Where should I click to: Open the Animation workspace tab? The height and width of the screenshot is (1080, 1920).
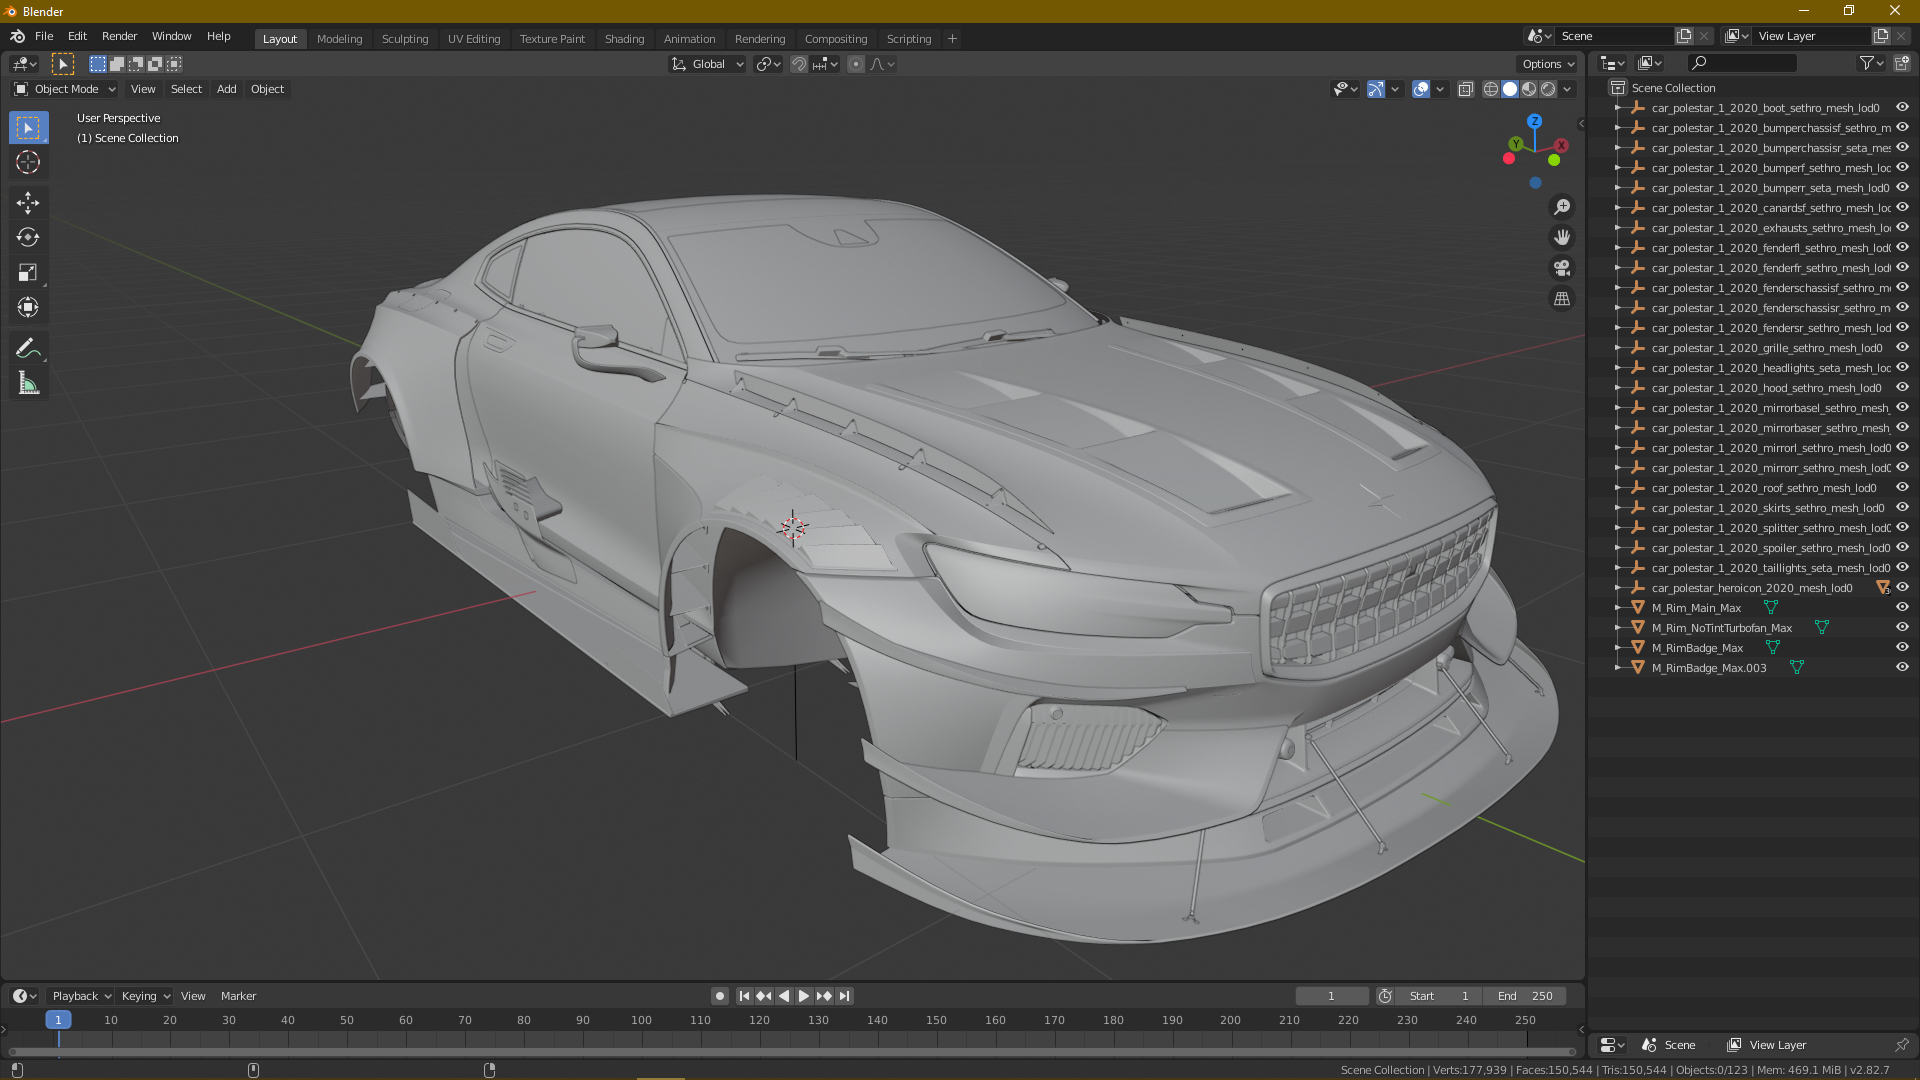[x=688, y=38]
